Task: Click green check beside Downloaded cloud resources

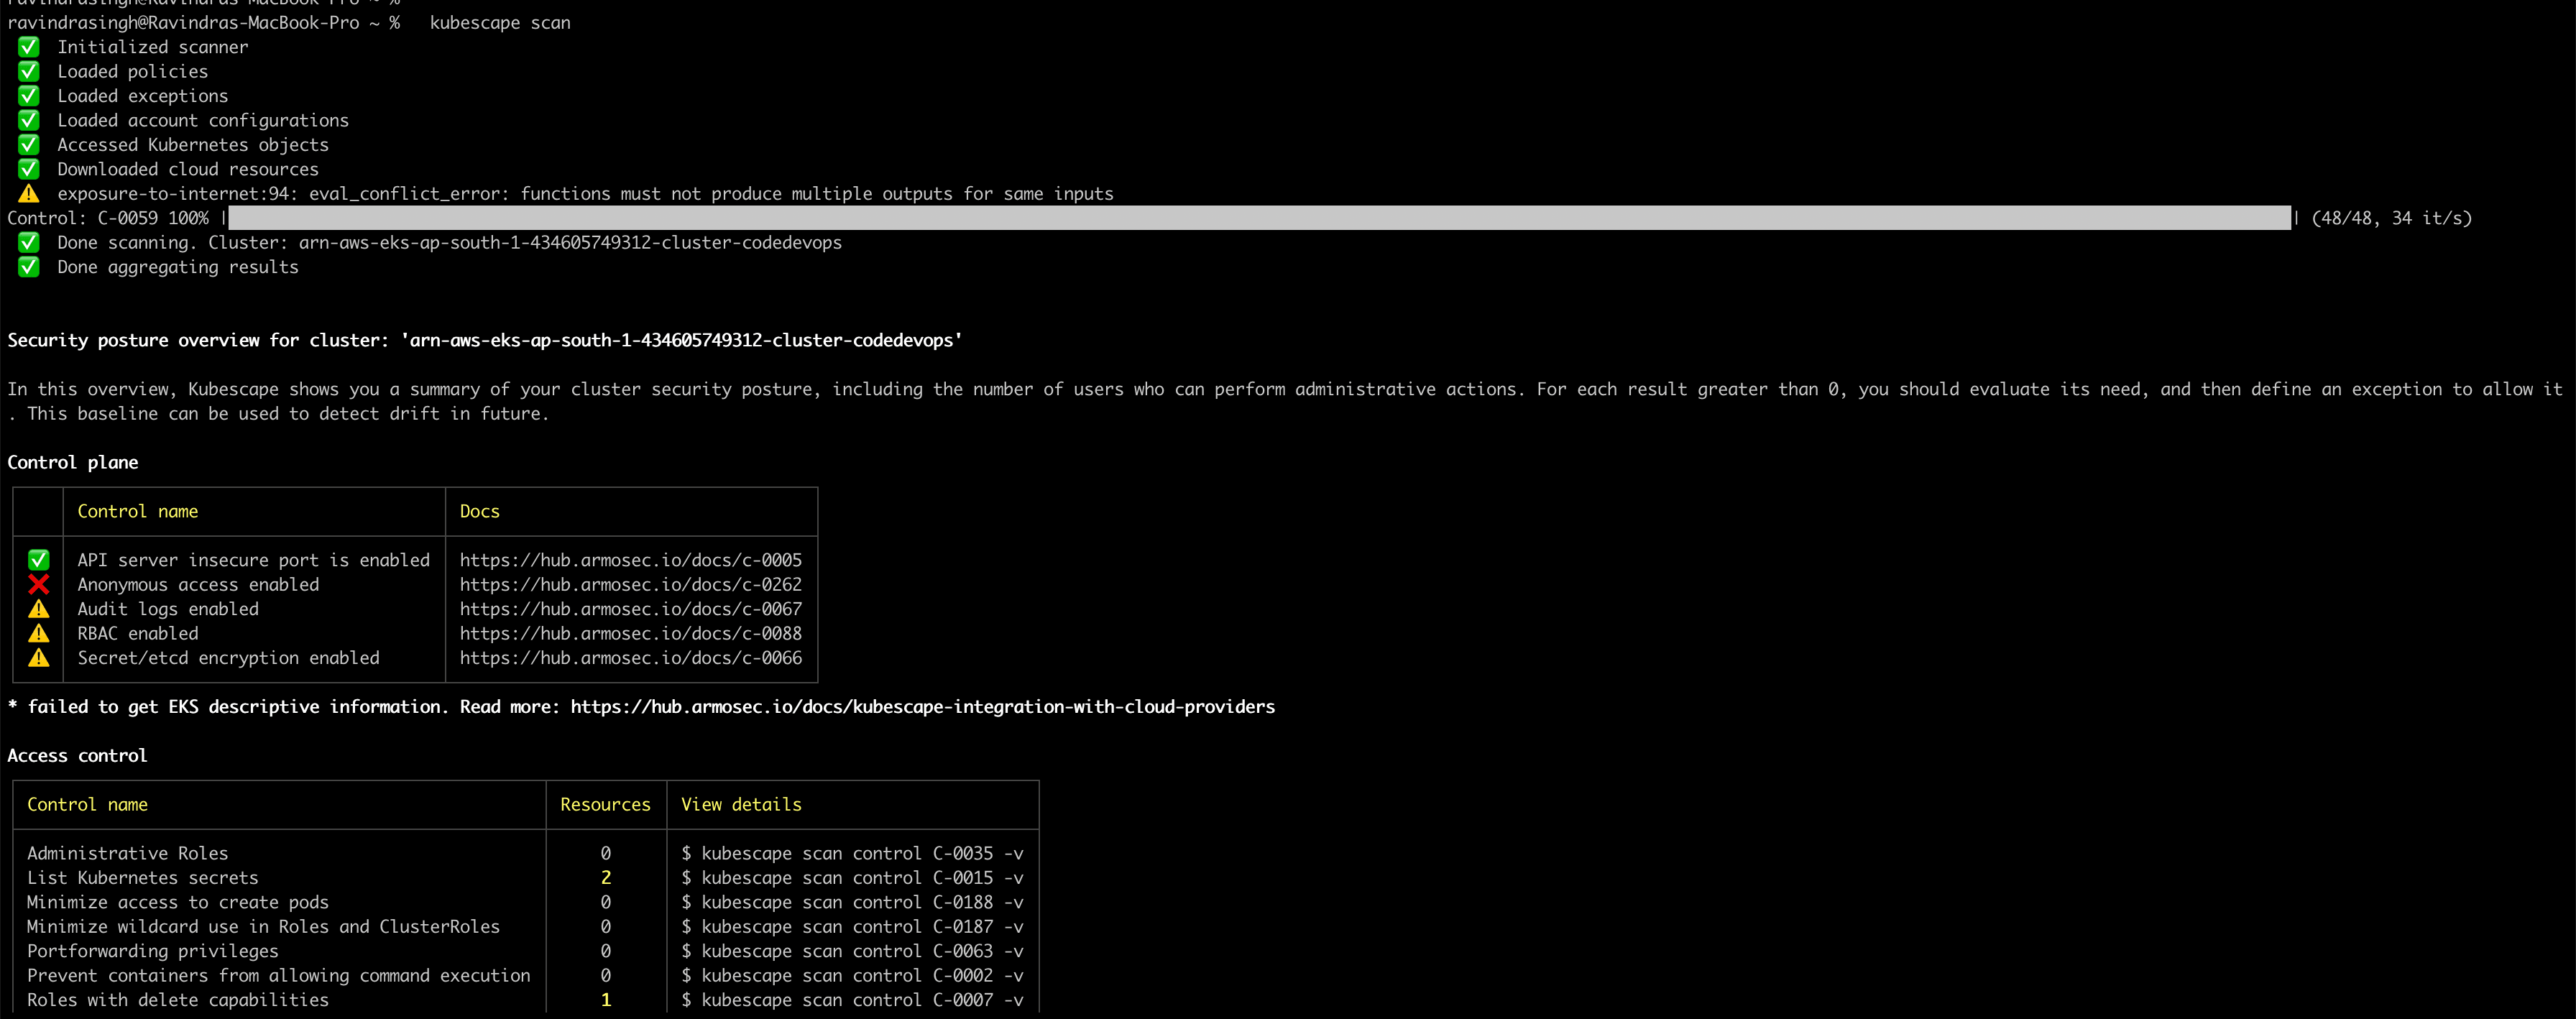Action: (x=29, y=169)
